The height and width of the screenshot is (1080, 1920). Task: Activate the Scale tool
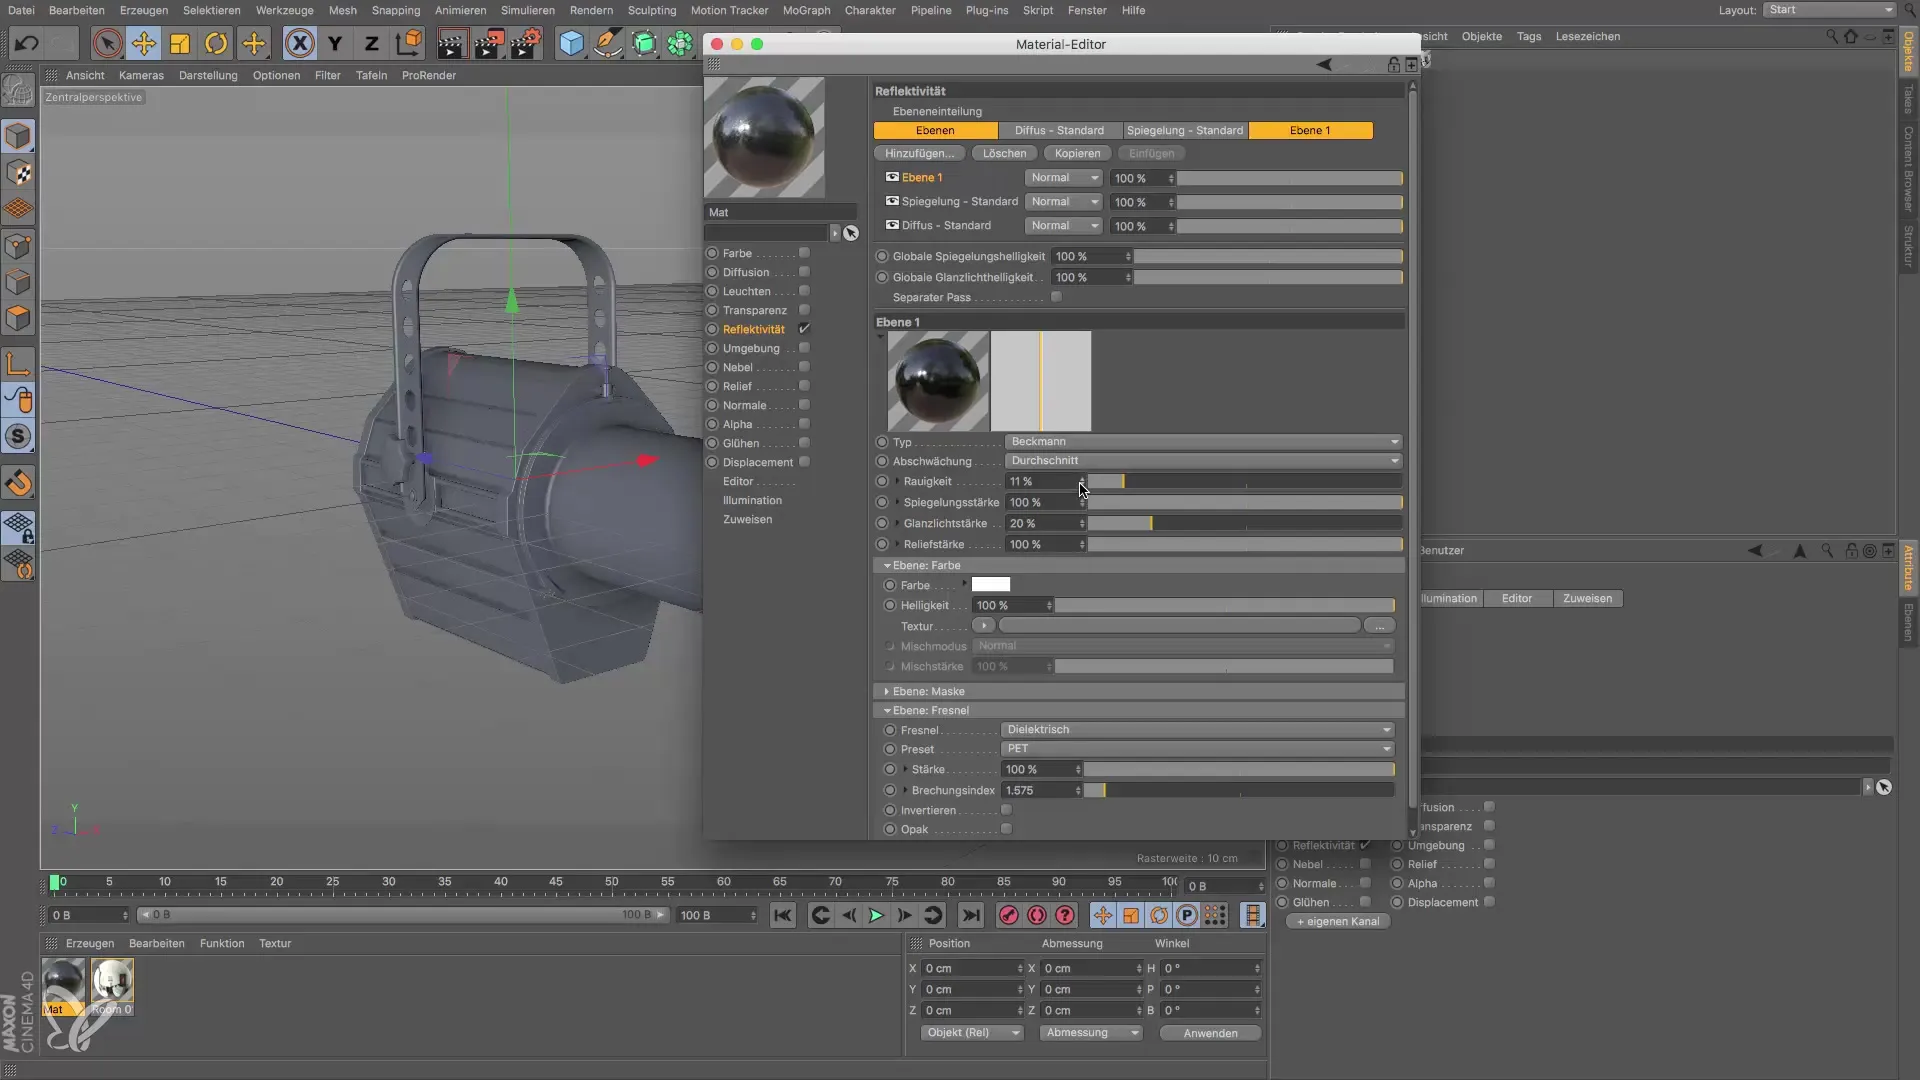click(x=180, y=43)
